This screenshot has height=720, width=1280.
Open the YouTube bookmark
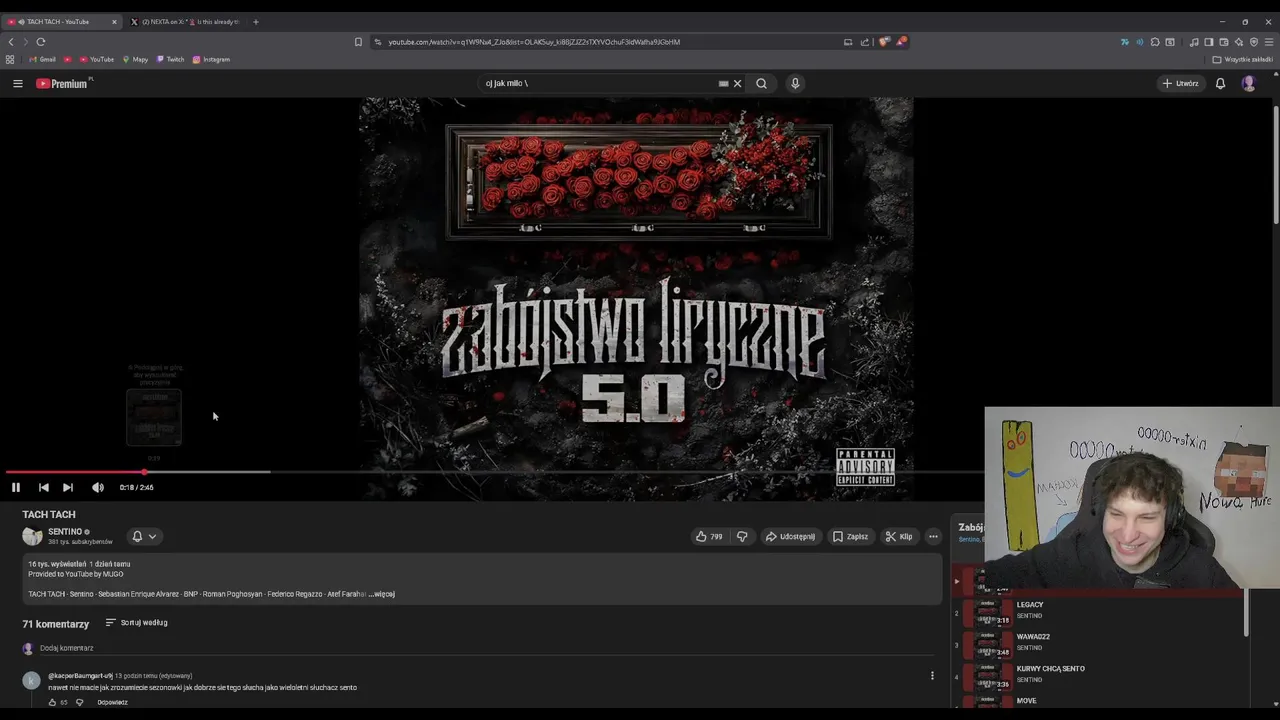(x=97, y=59)
